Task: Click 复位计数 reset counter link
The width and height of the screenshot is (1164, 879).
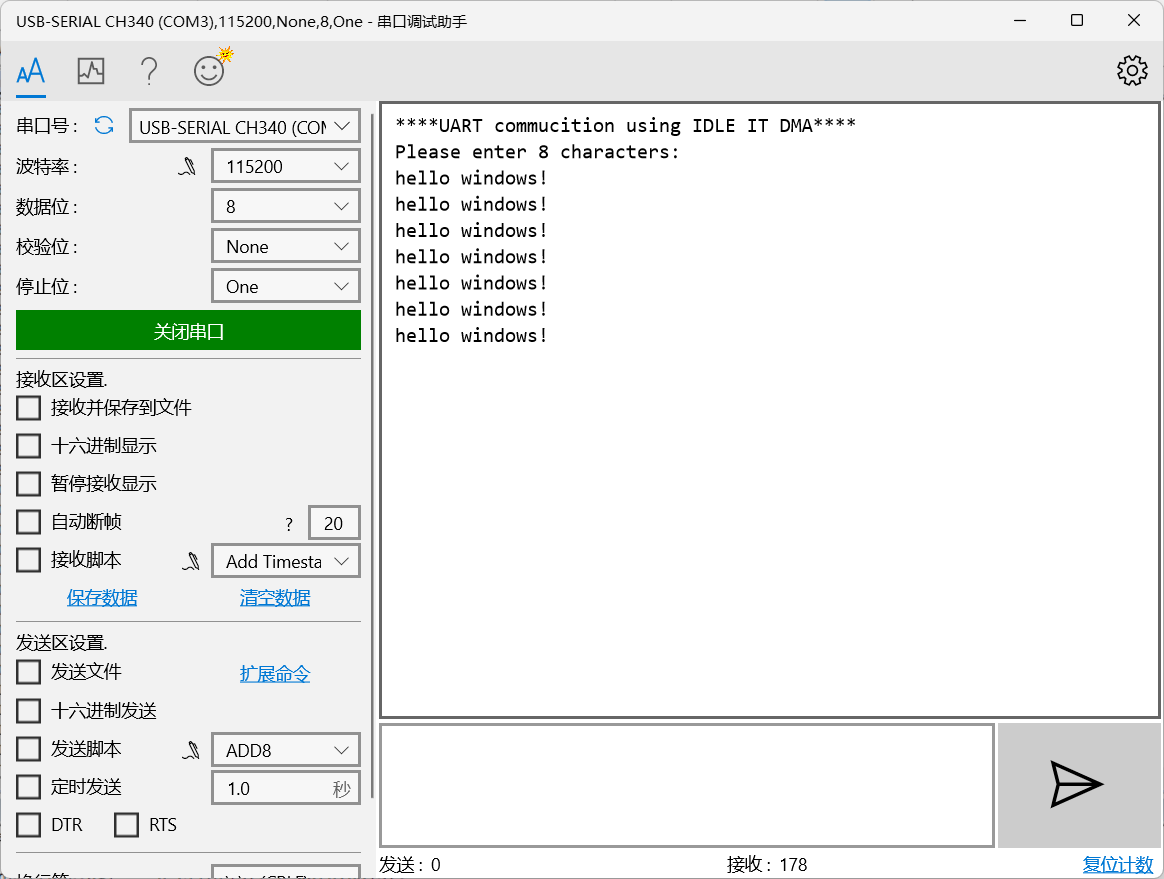Action: 1118,865
